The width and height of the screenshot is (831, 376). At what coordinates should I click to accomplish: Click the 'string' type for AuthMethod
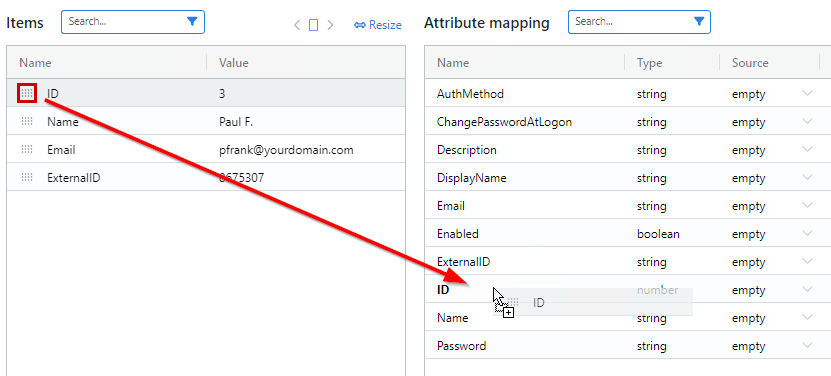[x=651, y=94]
